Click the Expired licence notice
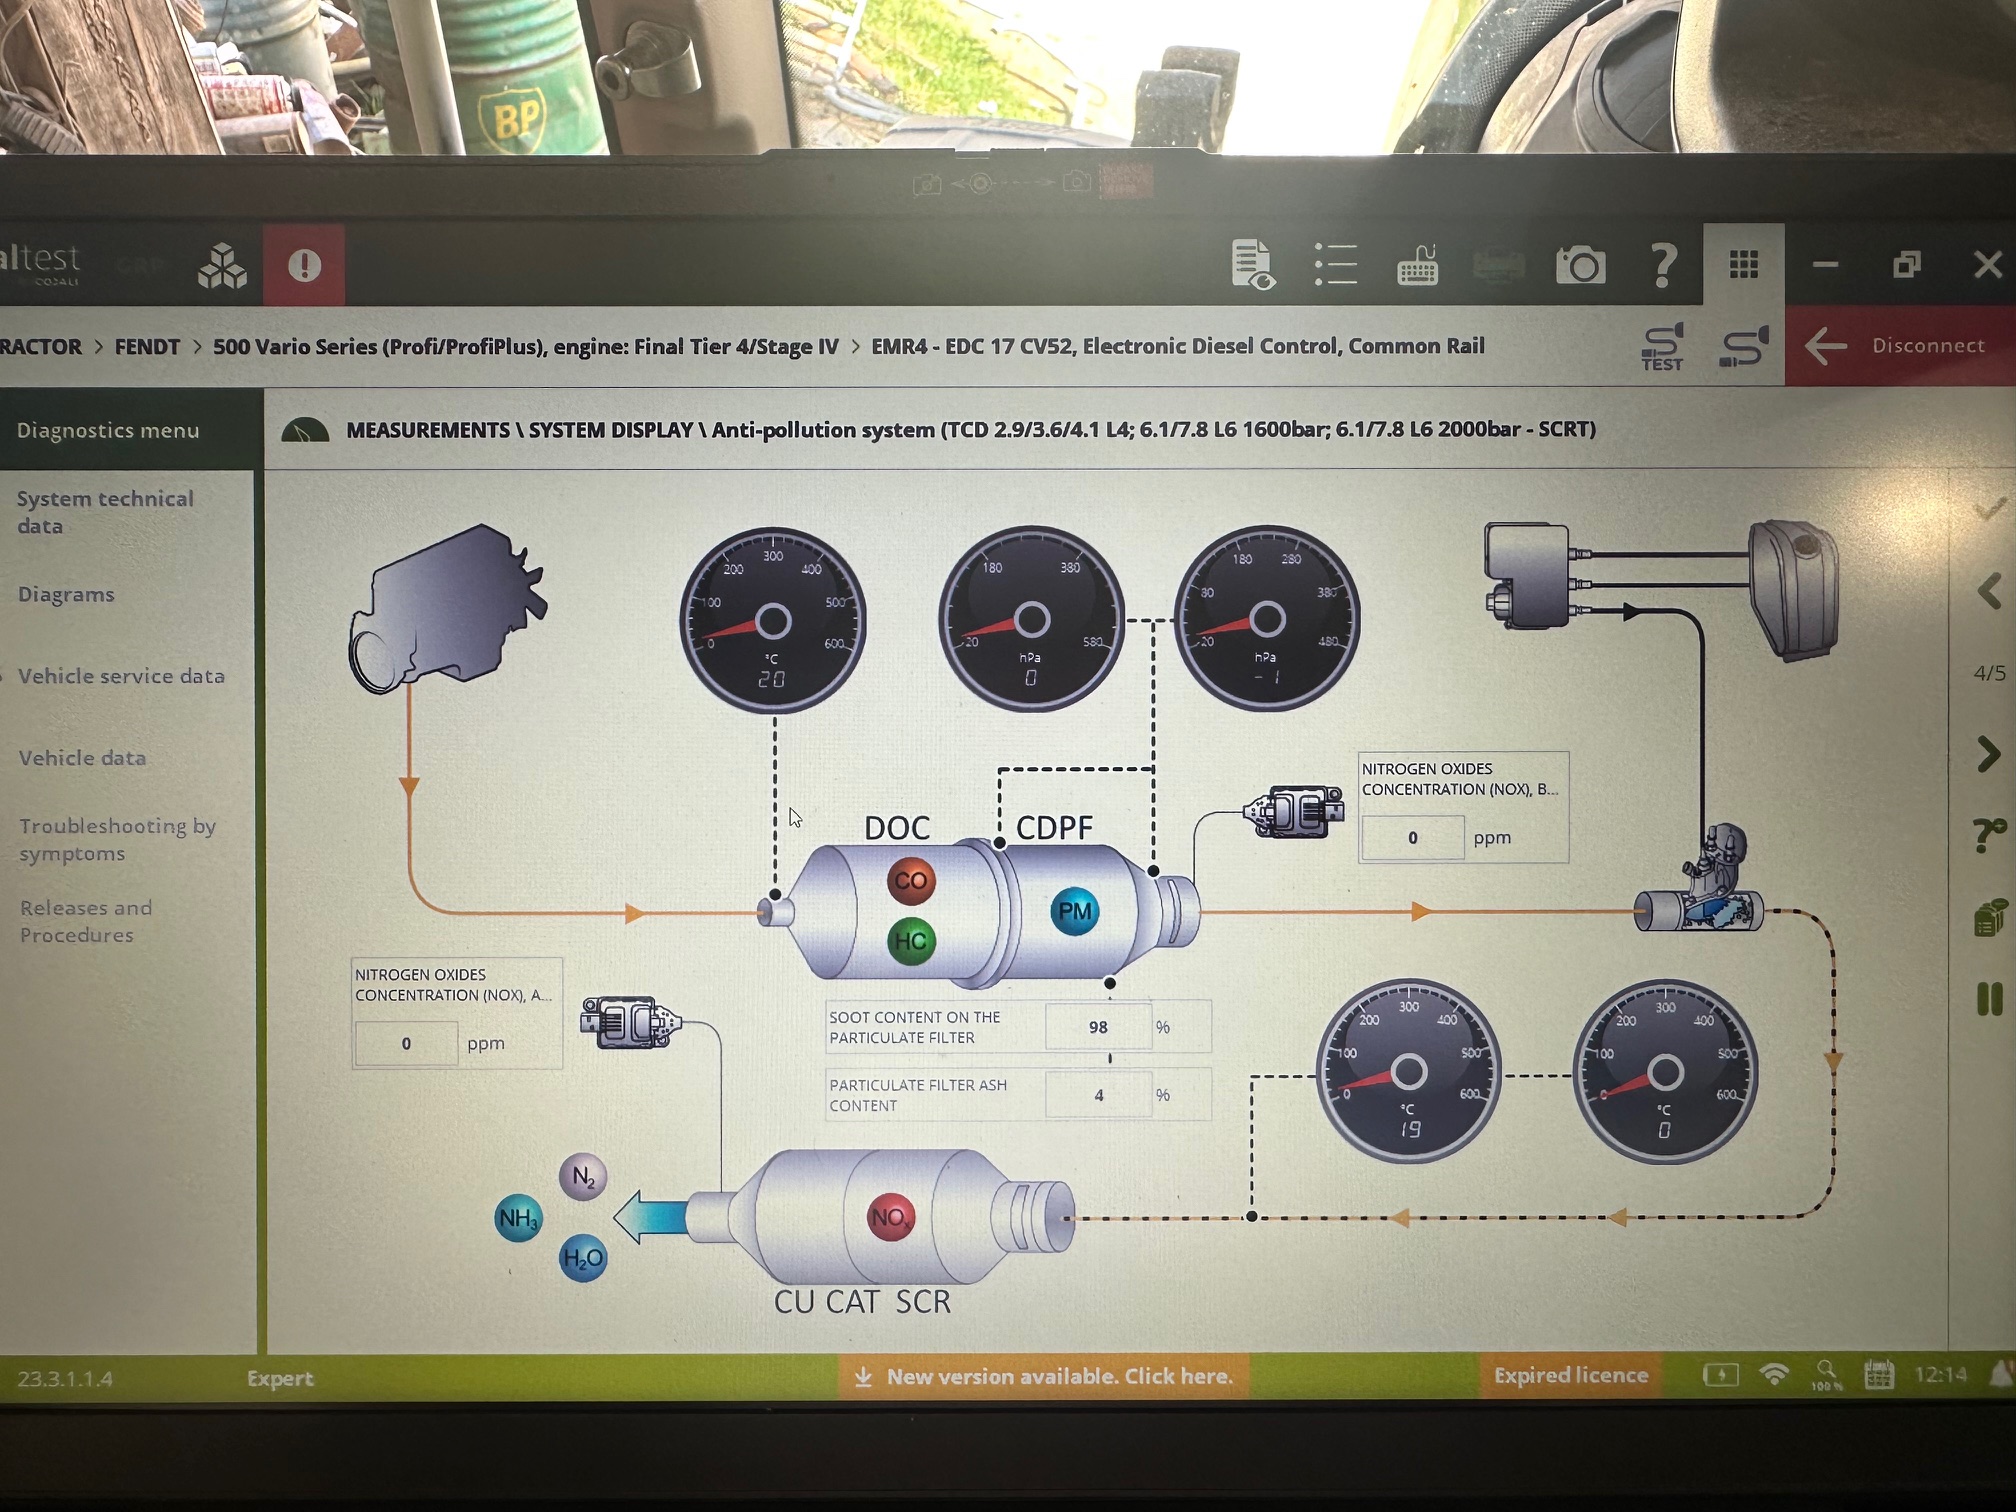Viewport: 2016px width, 1512px height. click(1570, 1376)
